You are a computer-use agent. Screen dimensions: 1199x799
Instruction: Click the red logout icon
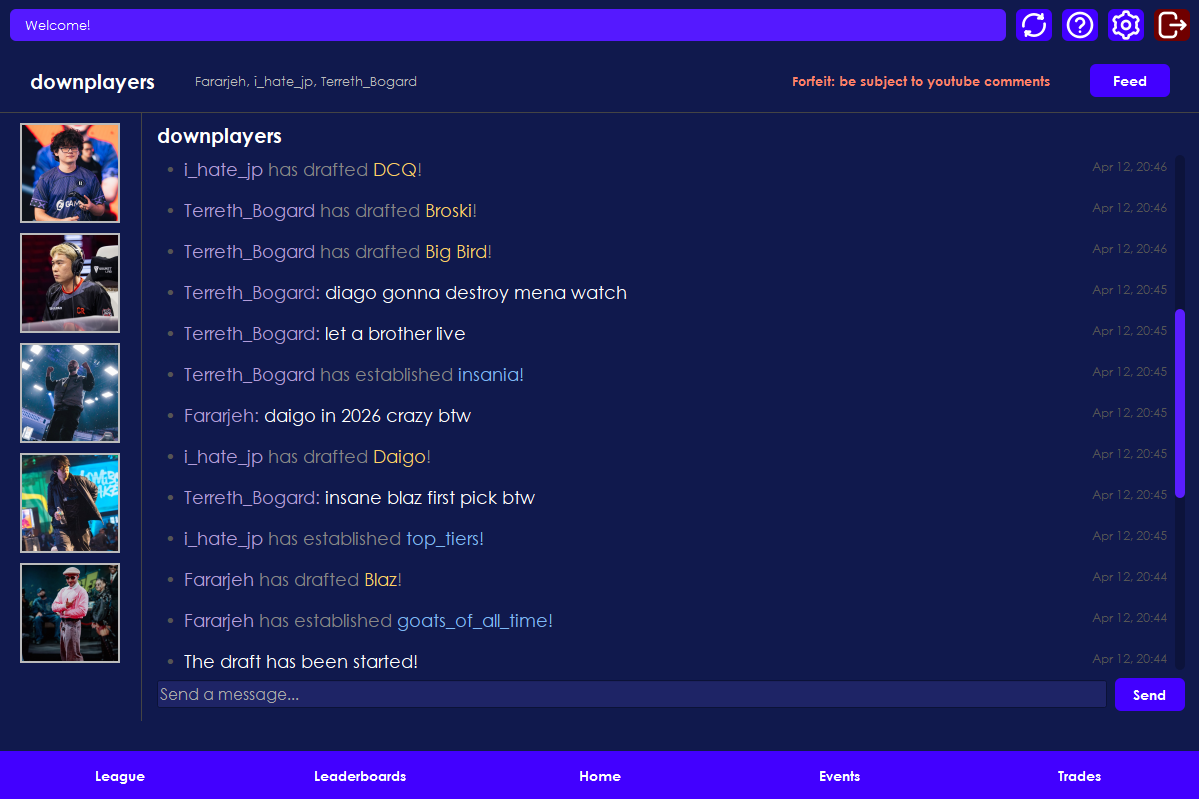[x=1171, y=25]
